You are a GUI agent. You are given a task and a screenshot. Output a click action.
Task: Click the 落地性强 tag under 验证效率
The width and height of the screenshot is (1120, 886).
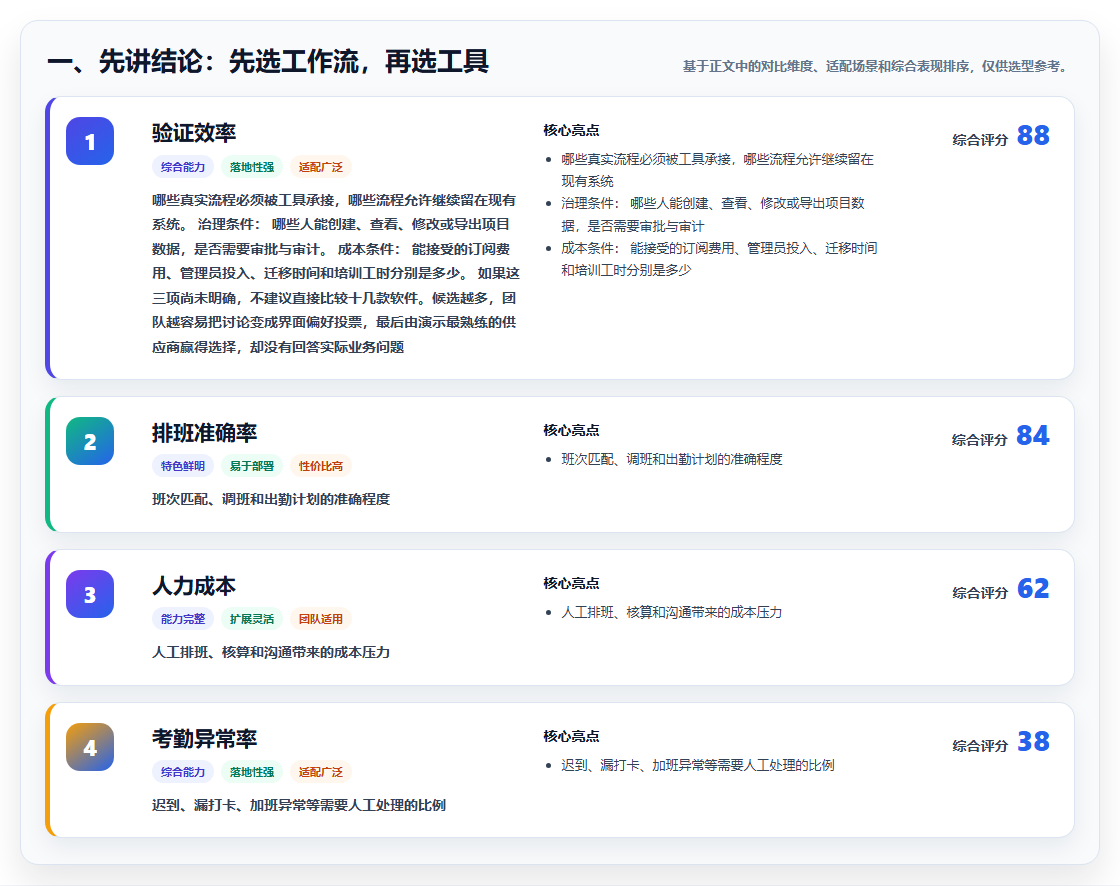click(x=252, y=166)
